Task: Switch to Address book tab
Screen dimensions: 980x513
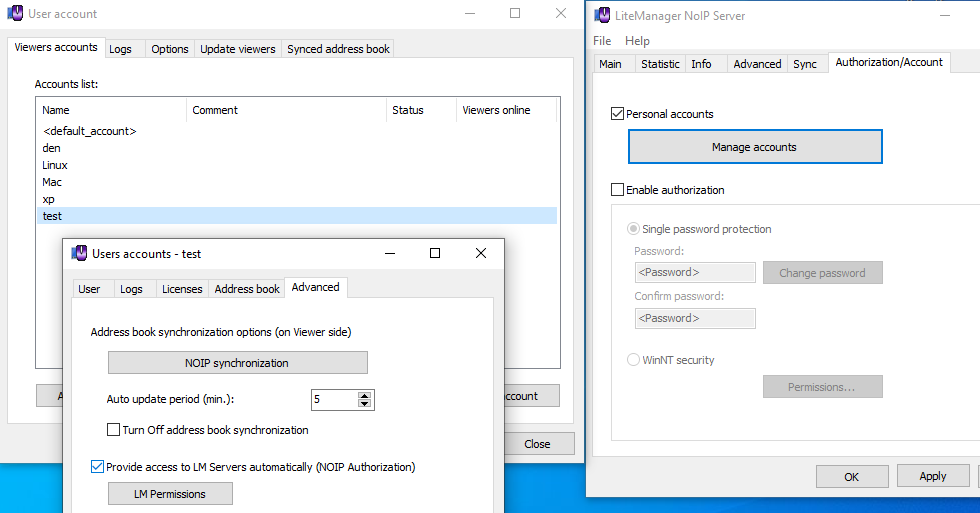Action: [247, 289]
